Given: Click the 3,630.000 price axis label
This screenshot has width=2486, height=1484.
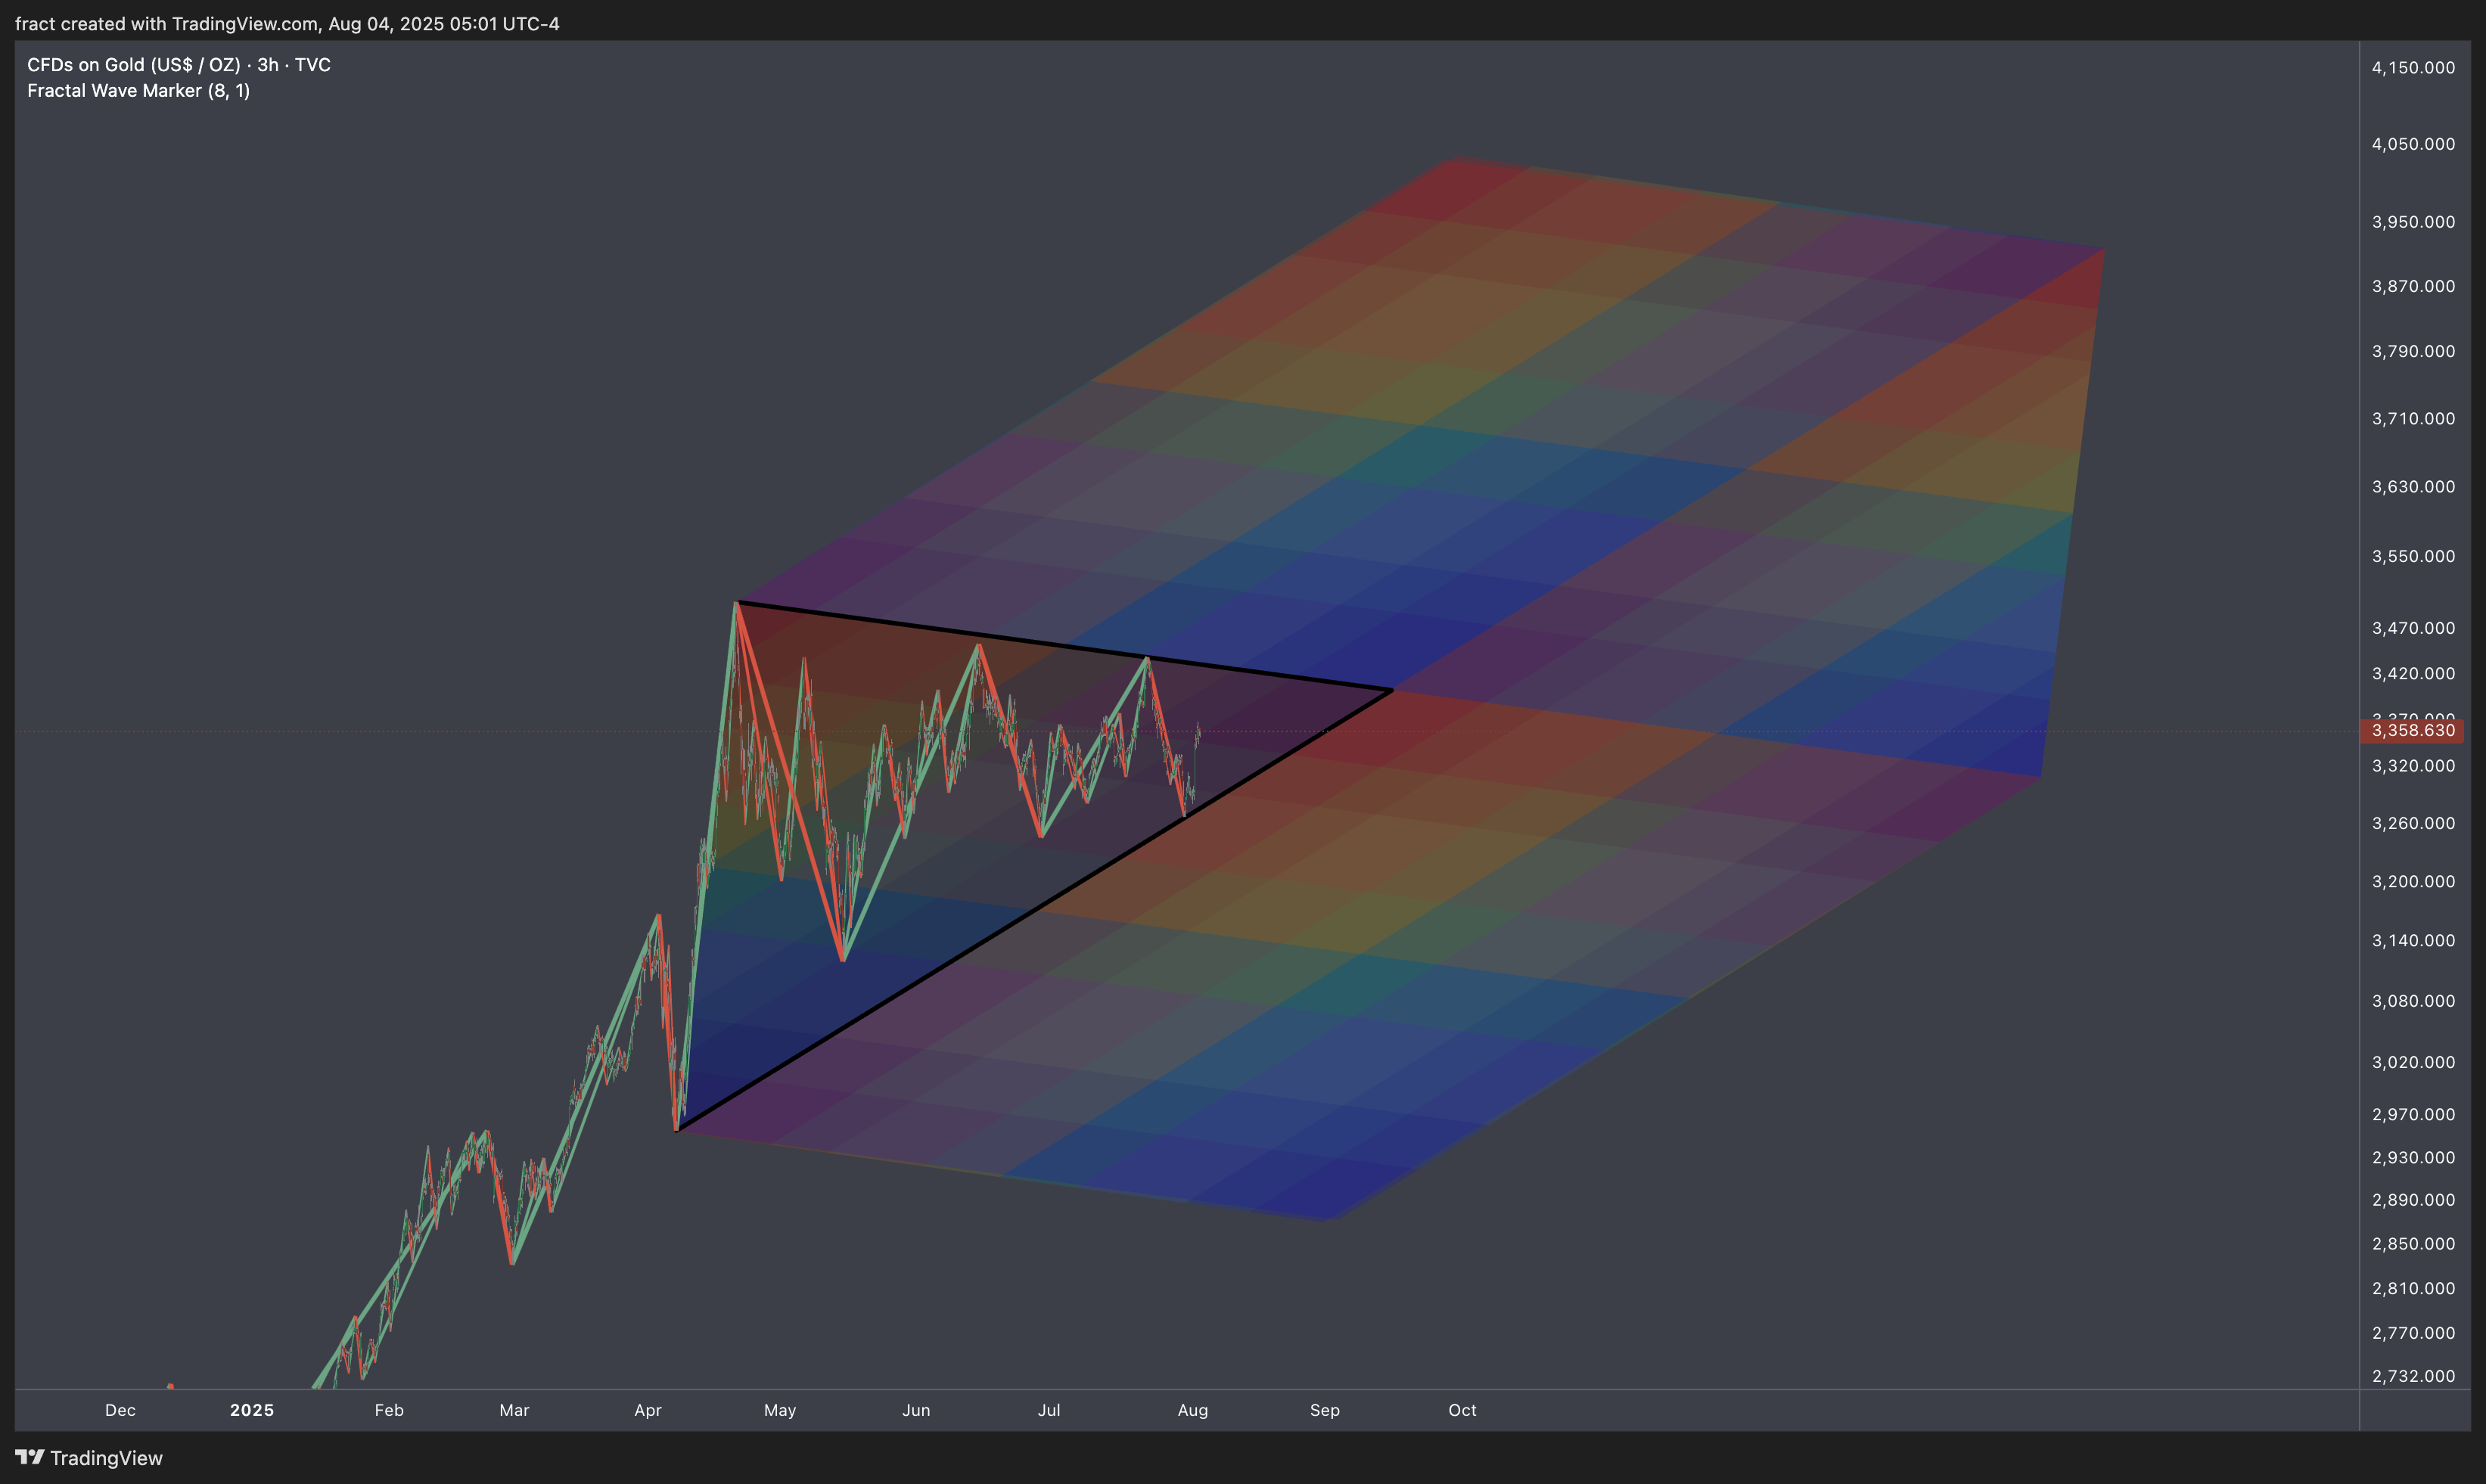Looking at the screenshot, I should (x=2413, y=487).
